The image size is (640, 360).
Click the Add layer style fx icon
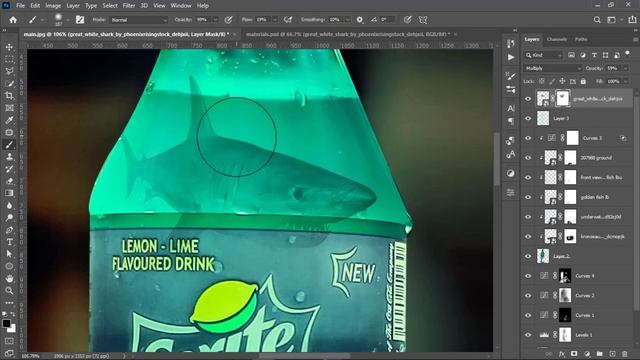click(562, 354)
